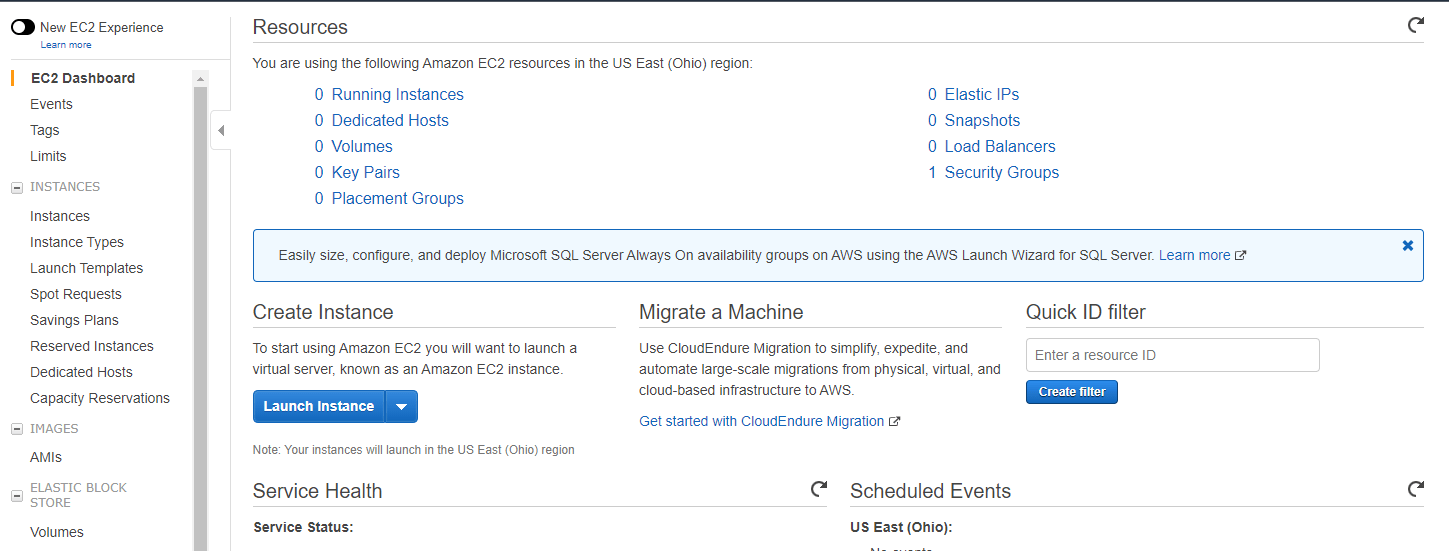Open the Dedicated Hosts resource link
Image resolution: width=1449 pixels, height=551 pixels.
(x=390, y=120)
